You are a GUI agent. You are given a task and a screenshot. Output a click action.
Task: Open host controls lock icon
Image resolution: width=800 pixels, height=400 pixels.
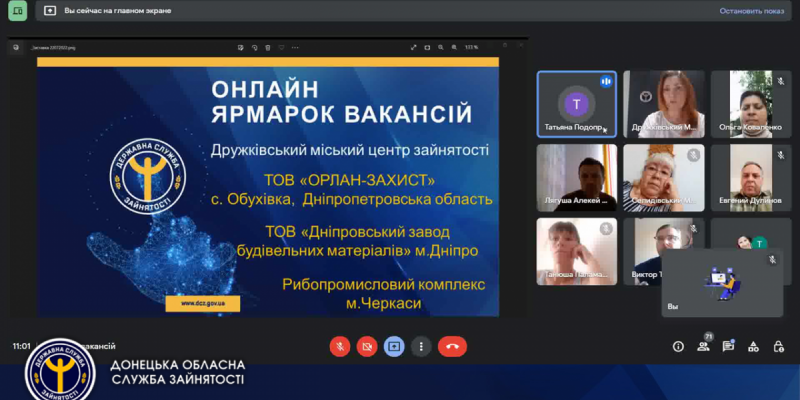(779, 346)
